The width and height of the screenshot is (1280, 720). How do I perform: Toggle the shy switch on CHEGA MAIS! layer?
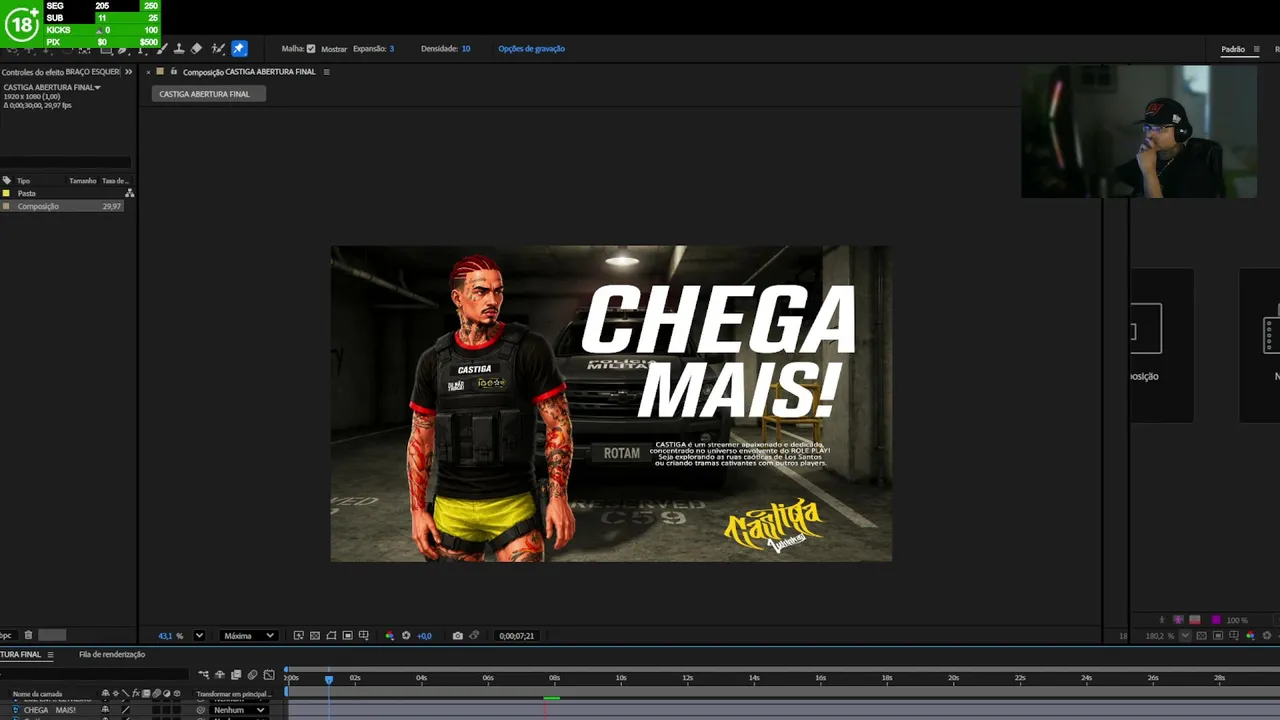tap(105, 710)
